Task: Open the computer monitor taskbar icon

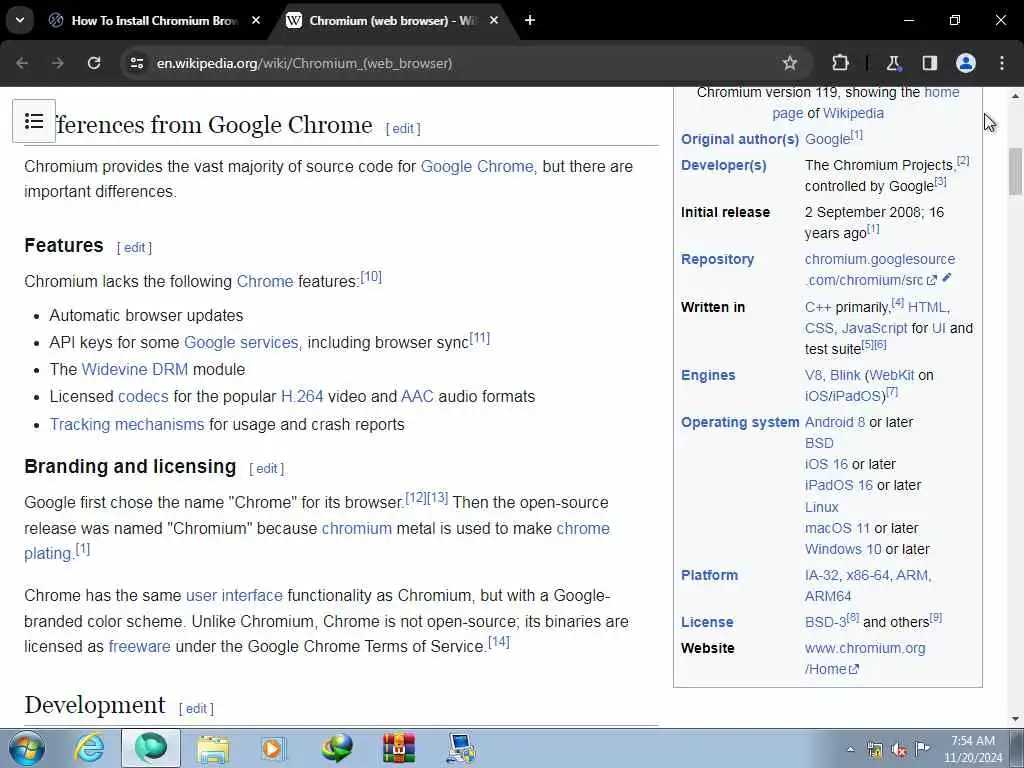Action: click(x=461, y=748)
